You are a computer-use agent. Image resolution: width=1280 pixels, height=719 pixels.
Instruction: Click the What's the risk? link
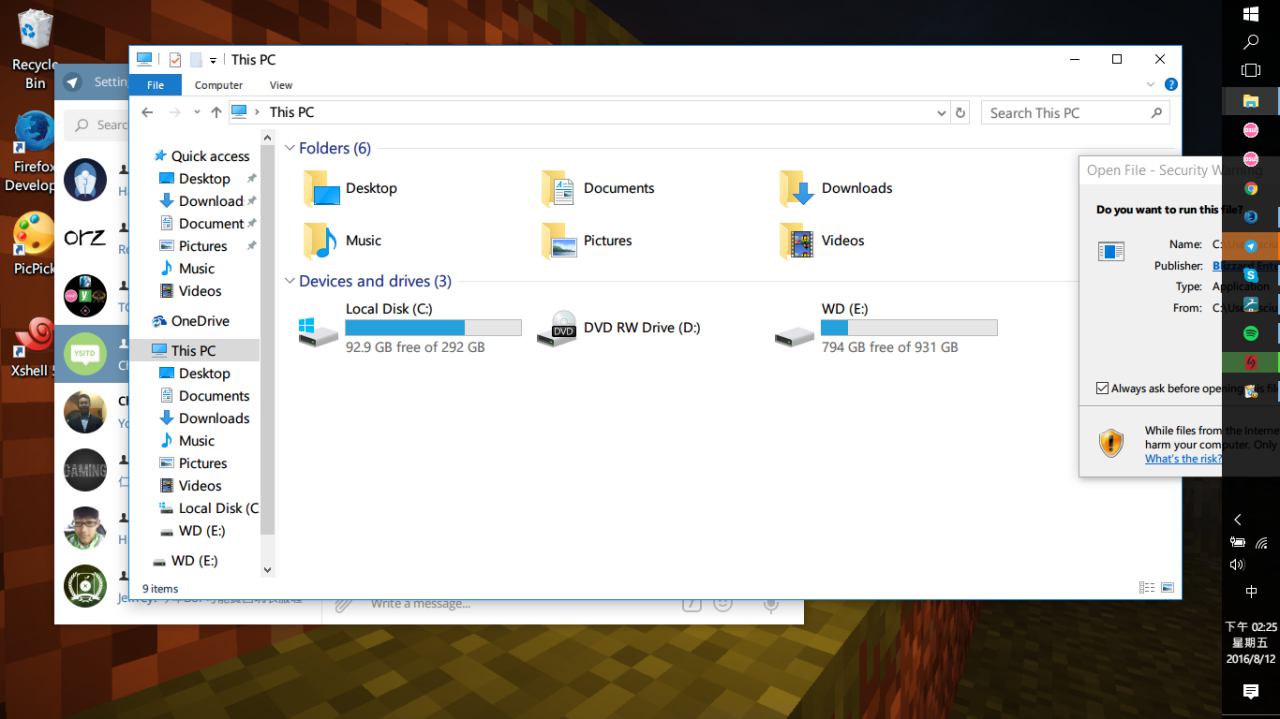point(1182,459)
